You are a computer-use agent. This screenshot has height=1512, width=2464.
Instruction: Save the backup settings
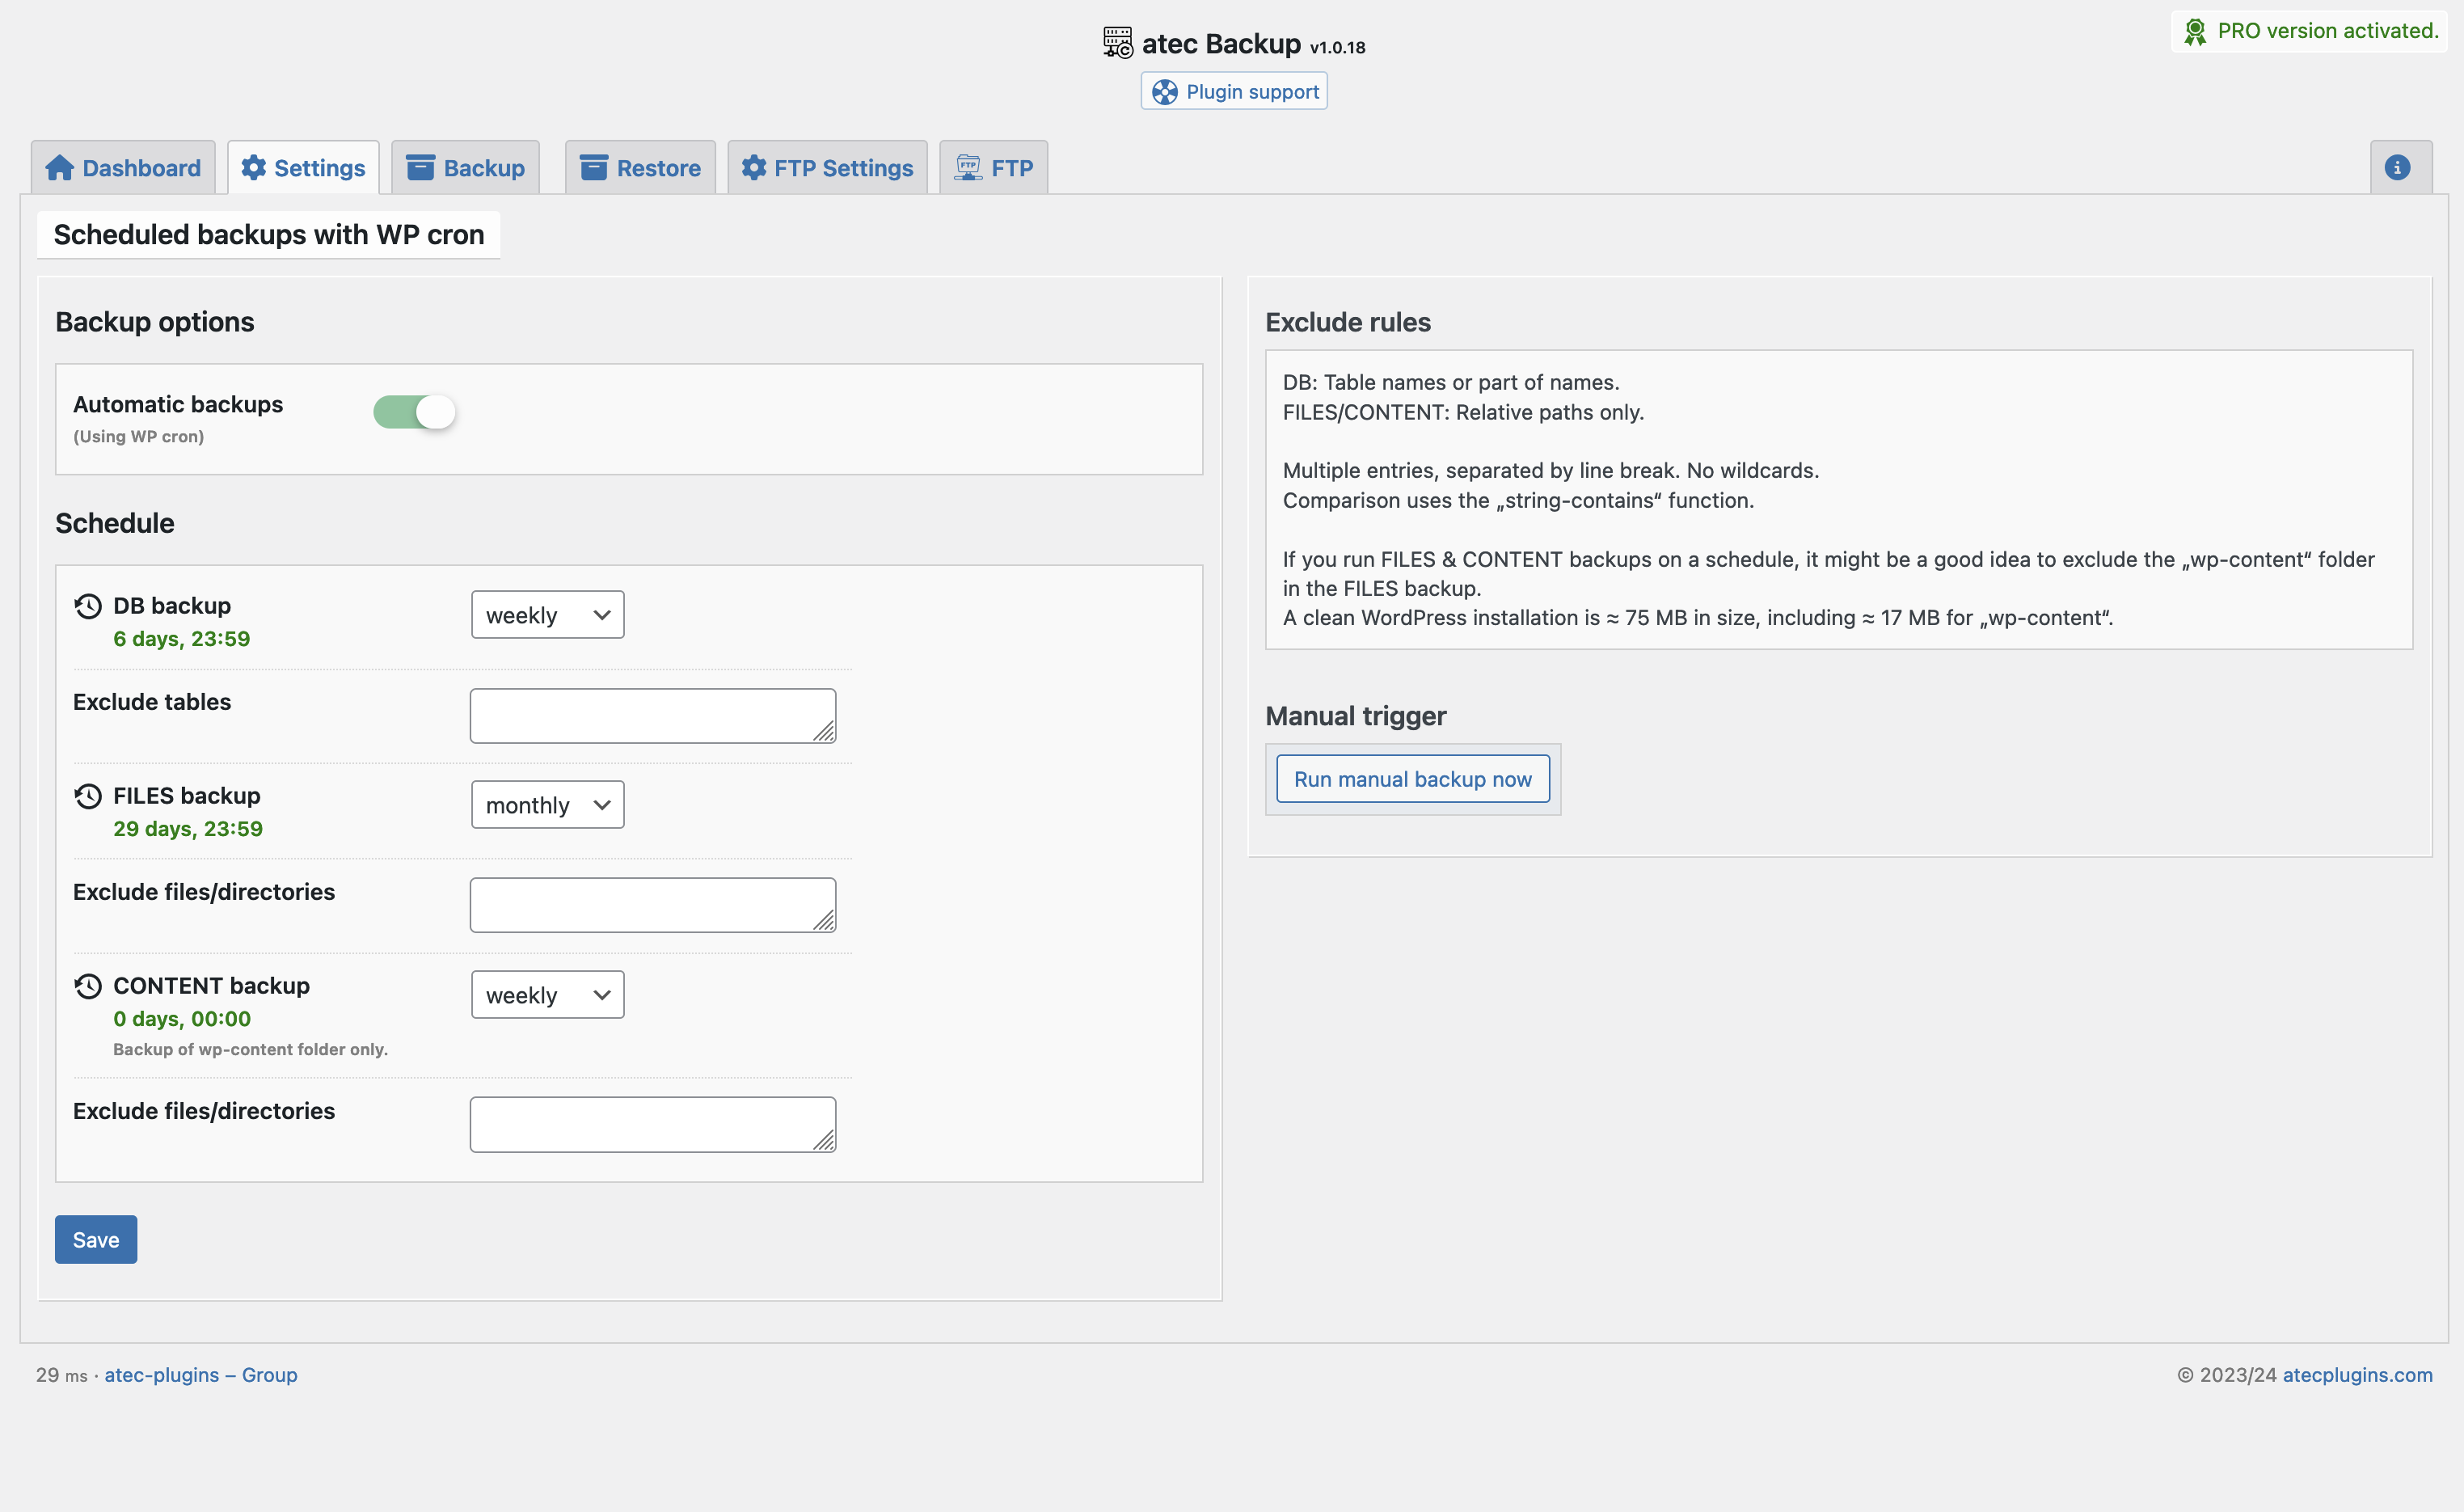[x=96, y=1240]
